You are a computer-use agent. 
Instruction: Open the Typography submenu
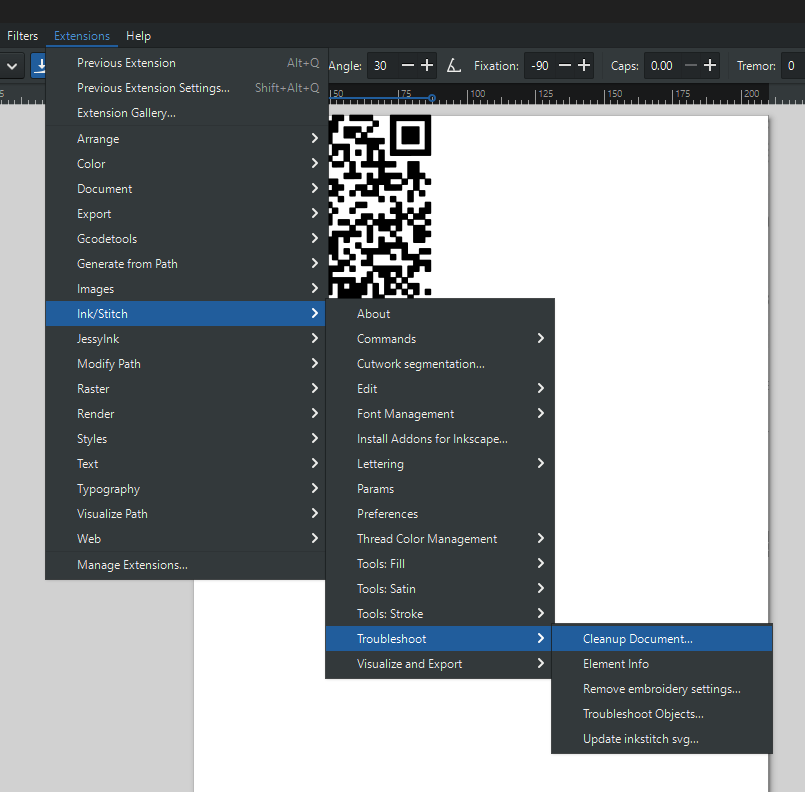(x=185, y=489)
